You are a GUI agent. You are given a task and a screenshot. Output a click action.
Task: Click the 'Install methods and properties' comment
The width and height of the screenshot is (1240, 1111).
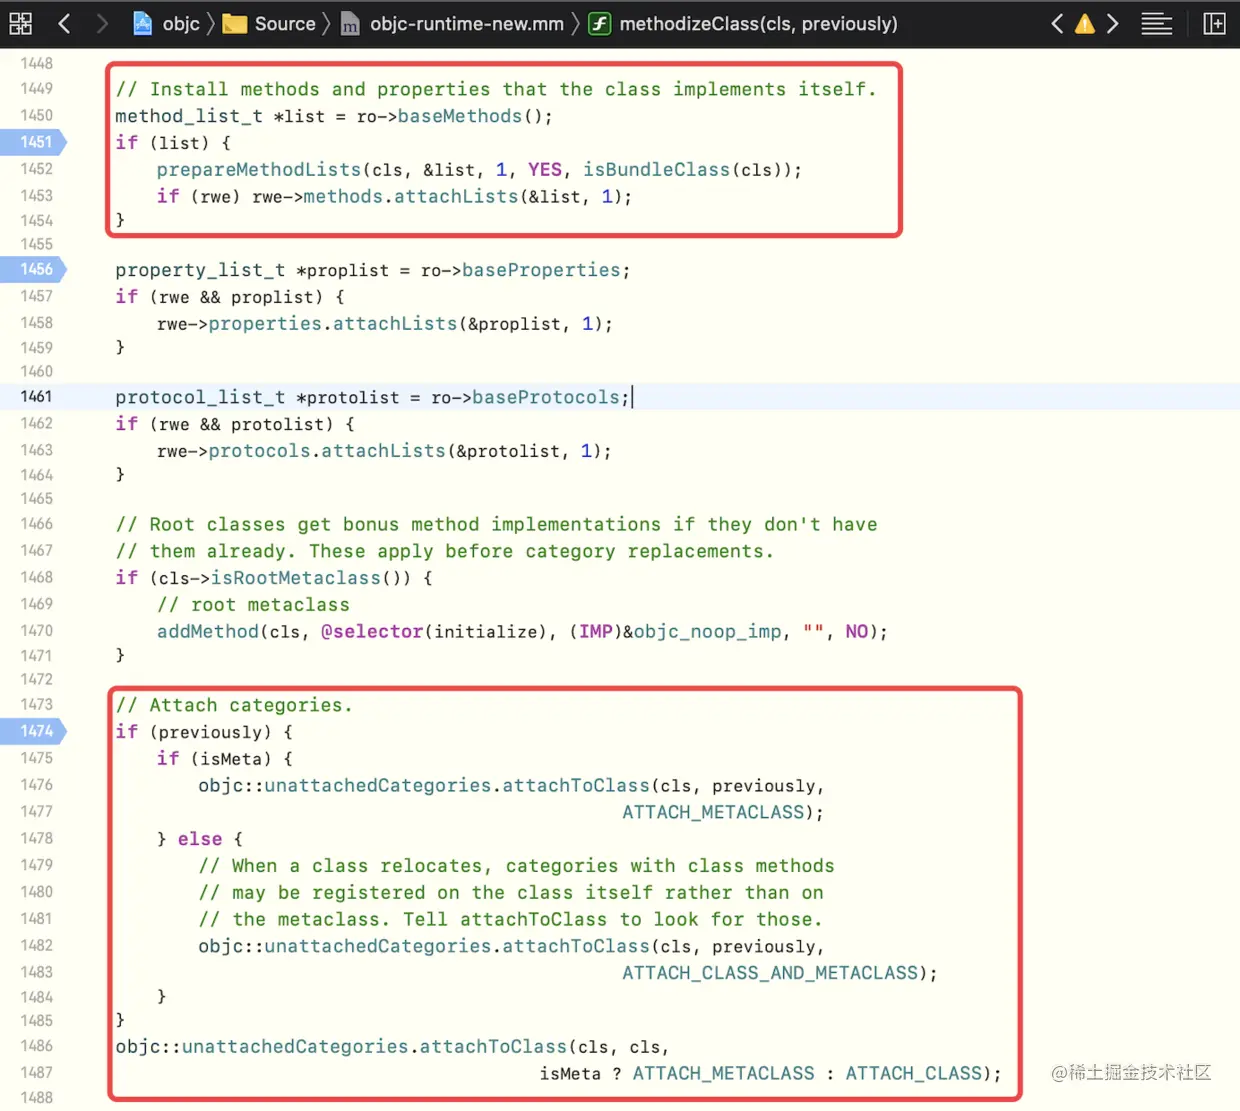pyautogui.click(x=496, y=89)
